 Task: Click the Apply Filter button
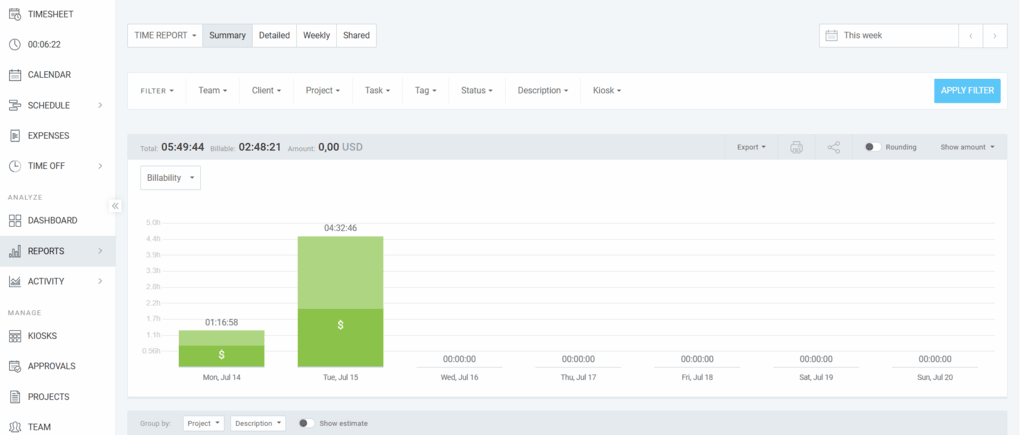point(966,90)
